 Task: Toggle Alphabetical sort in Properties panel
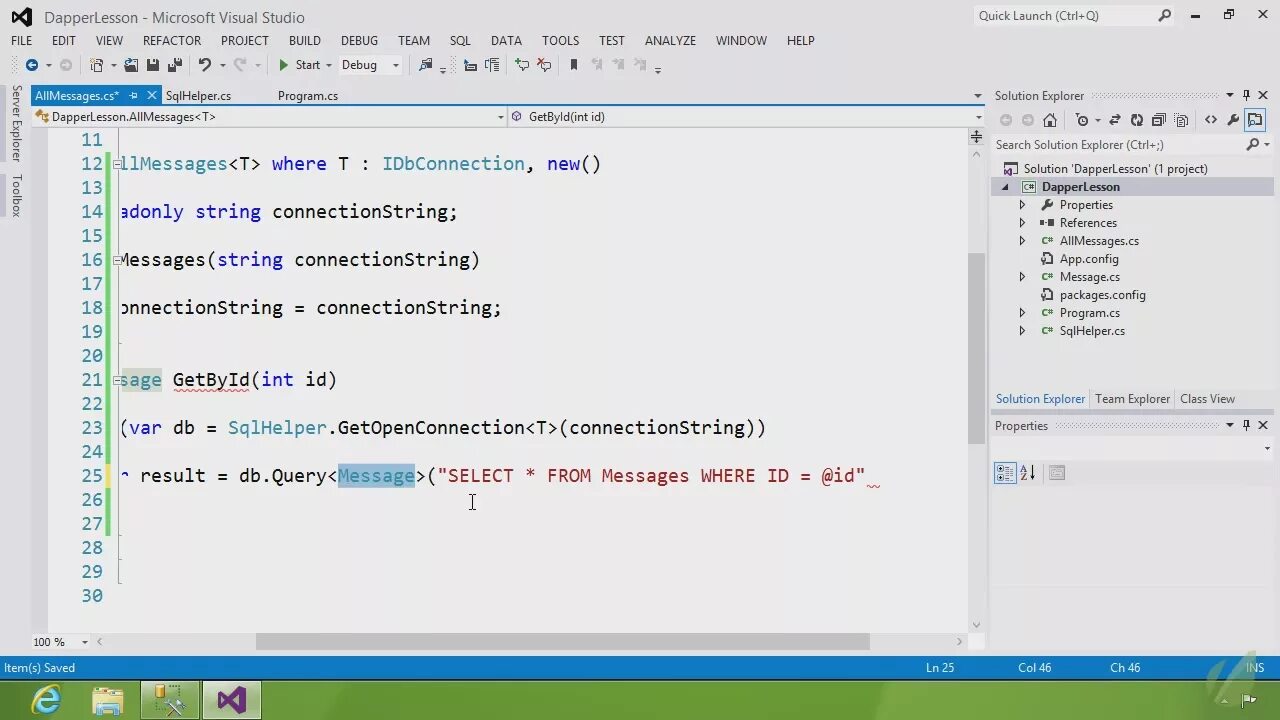1028,473
